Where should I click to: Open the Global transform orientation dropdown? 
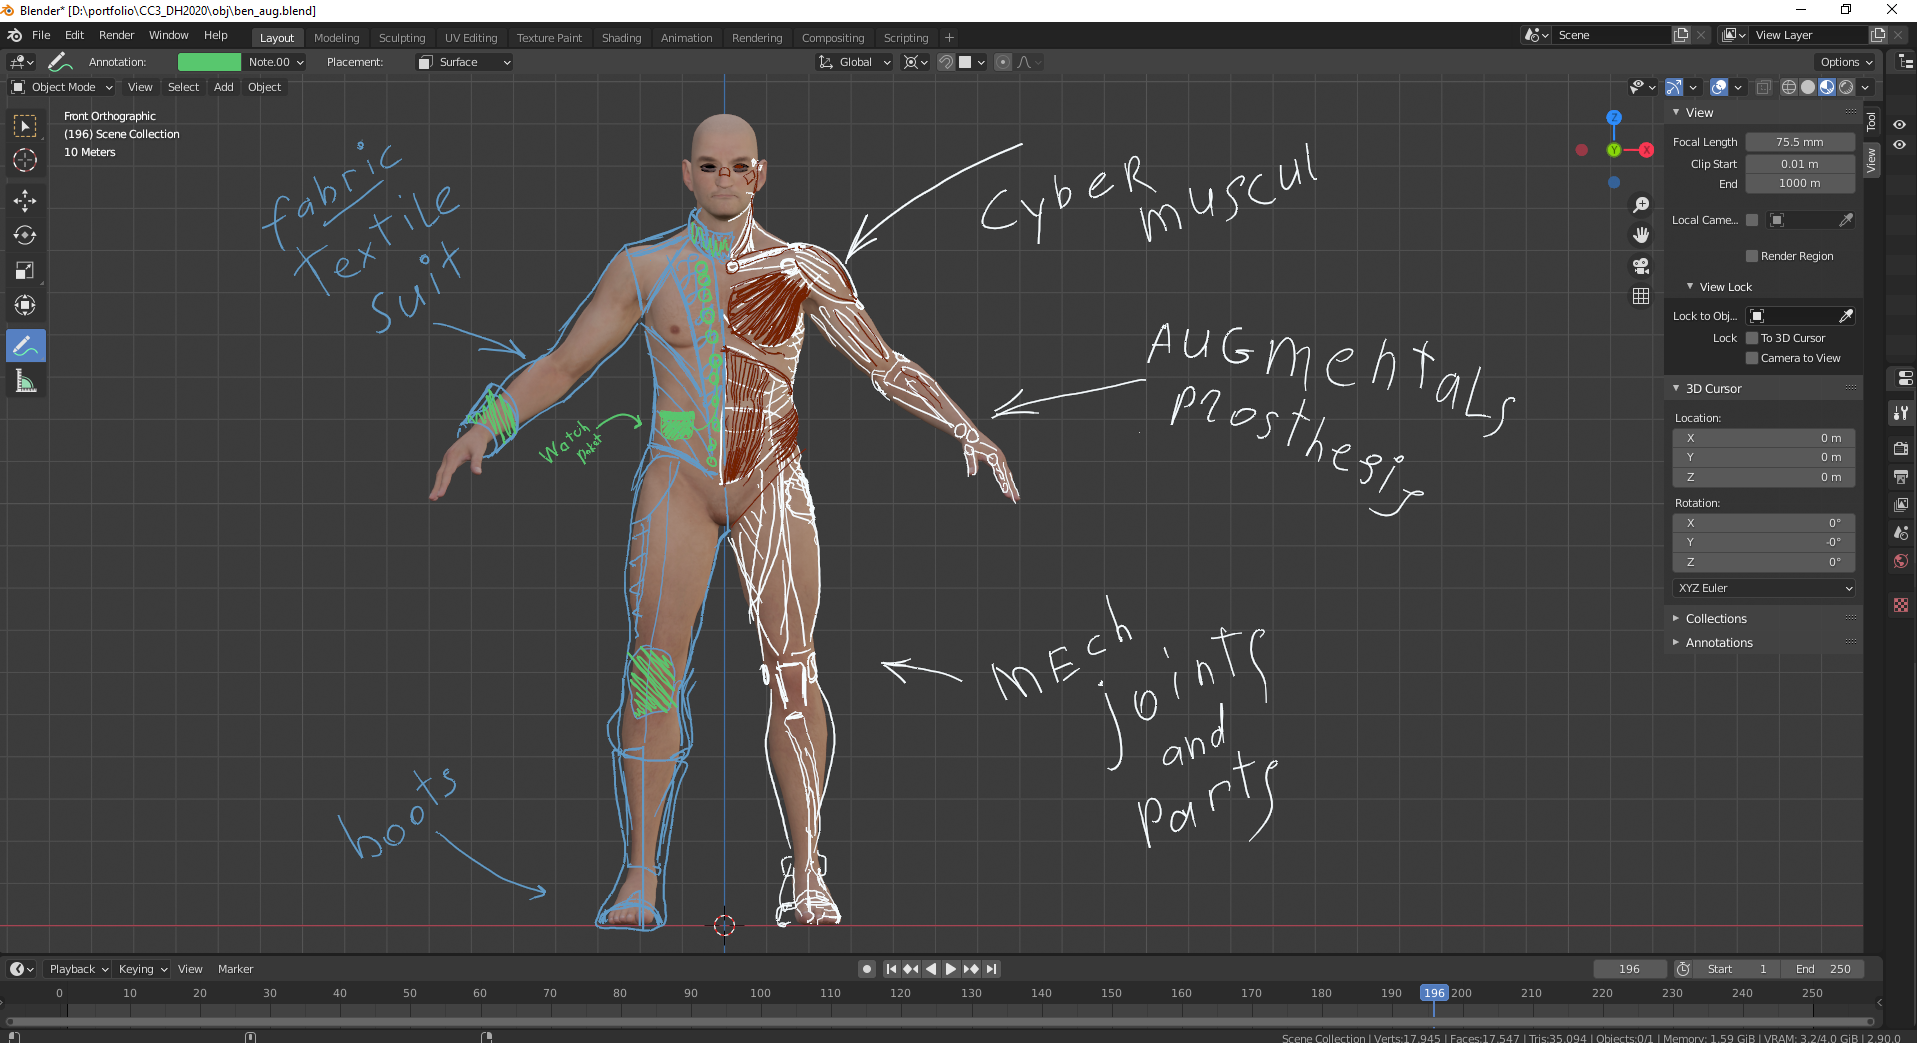[x=854, y=62]
